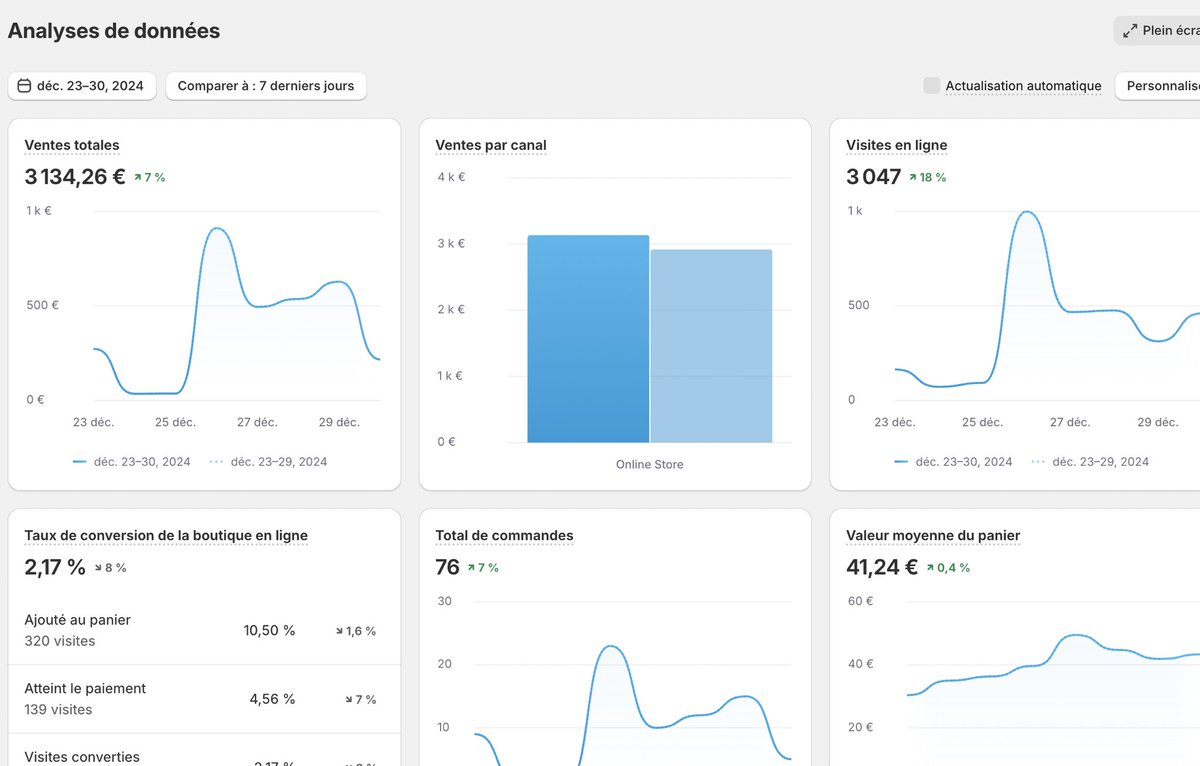Click the 2,17 % conversion rate value
The image size is (1200, 766).
[x=55, y=567]
